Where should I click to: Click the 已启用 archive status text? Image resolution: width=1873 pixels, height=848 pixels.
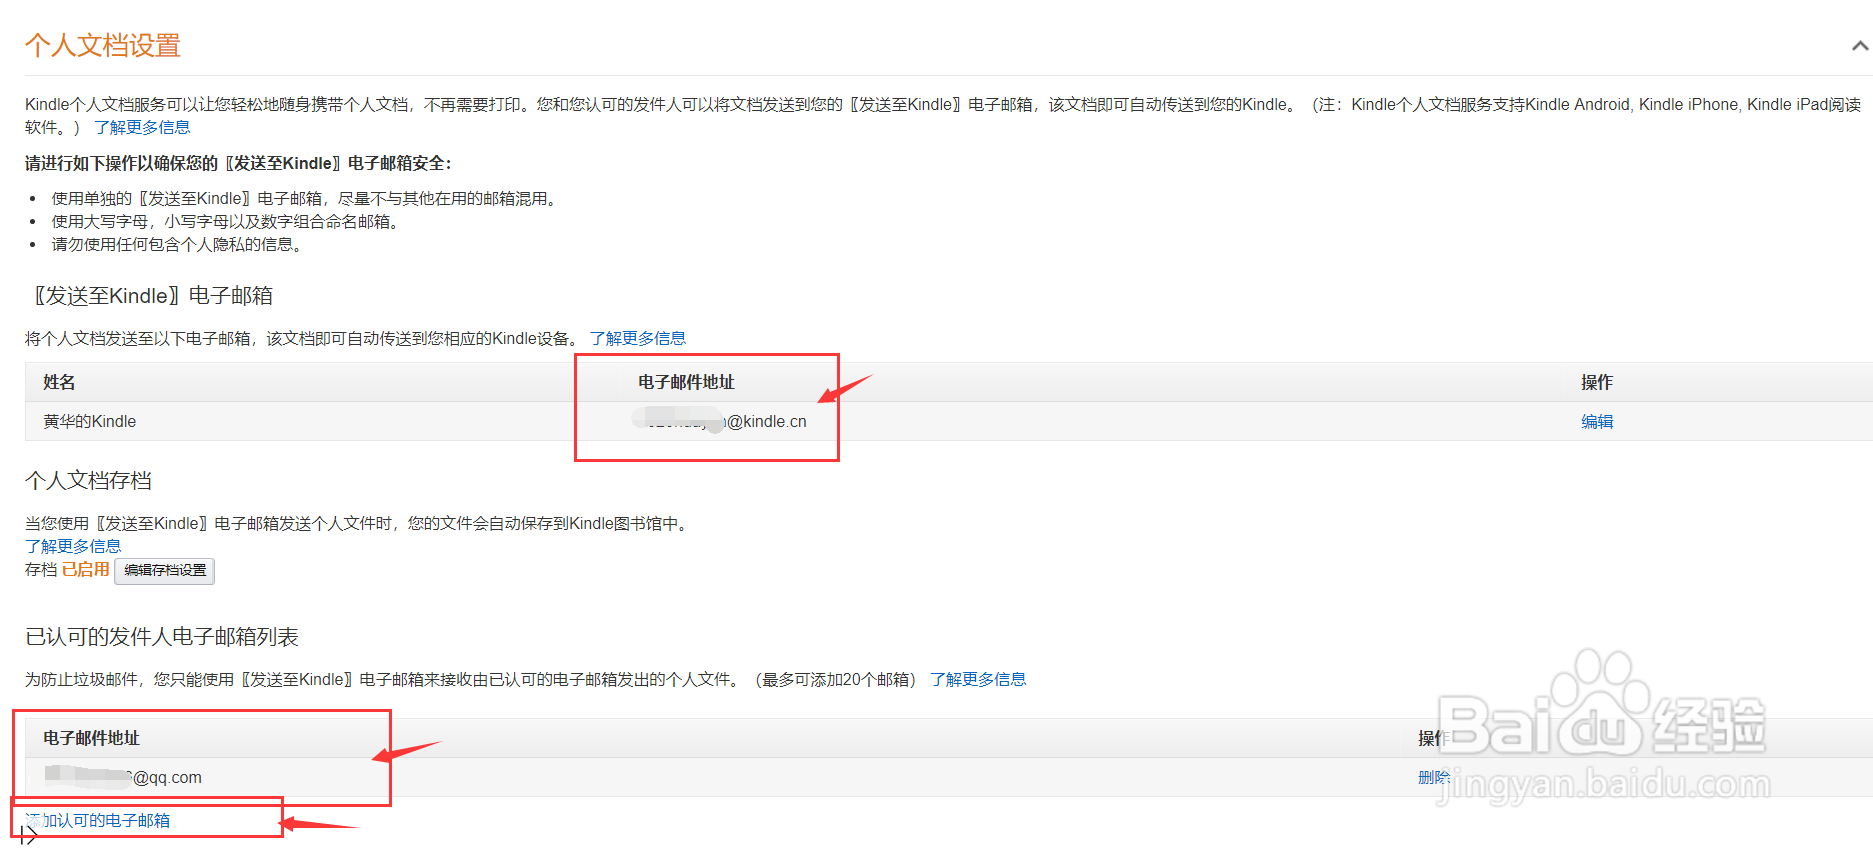tap(86, 569)
